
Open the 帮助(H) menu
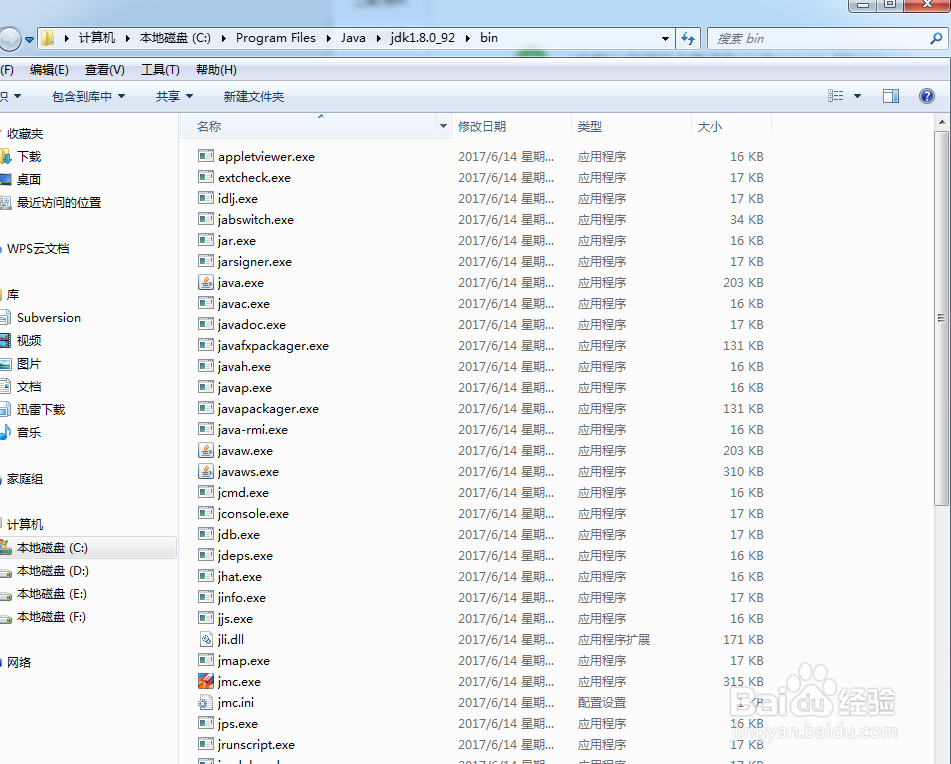click(216, 70)
